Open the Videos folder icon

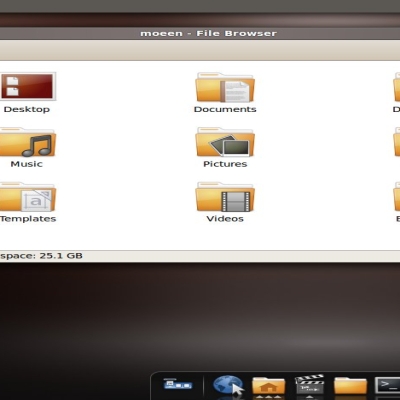(225, 197)
